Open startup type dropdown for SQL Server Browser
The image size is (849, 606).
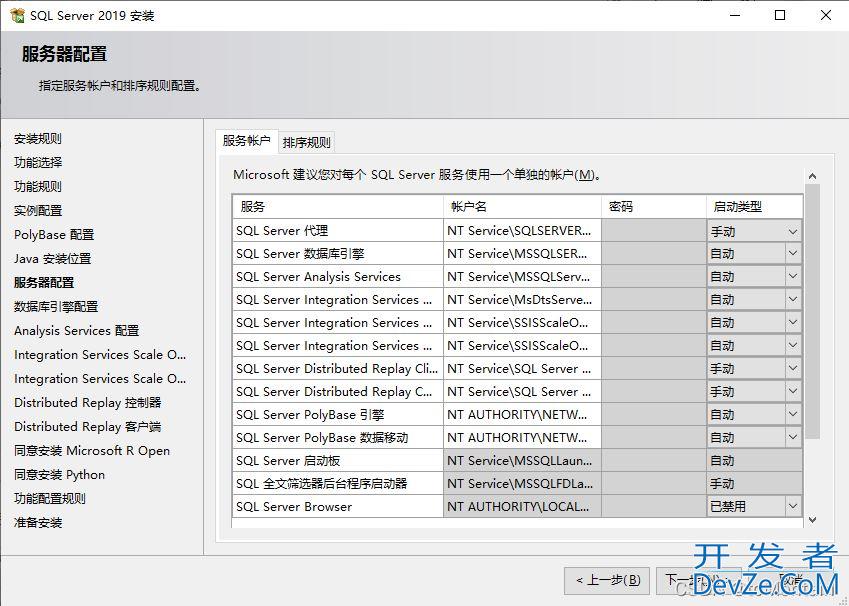click(x=793, y=506)
